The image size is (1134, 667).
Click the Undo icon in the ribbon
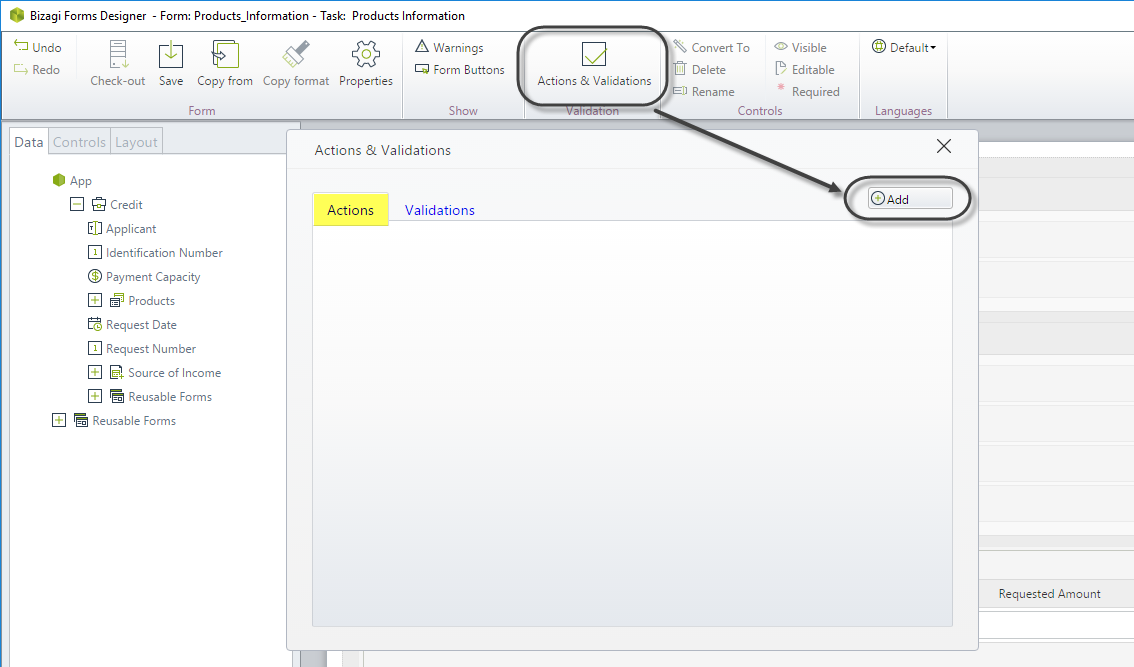[21, 46]
